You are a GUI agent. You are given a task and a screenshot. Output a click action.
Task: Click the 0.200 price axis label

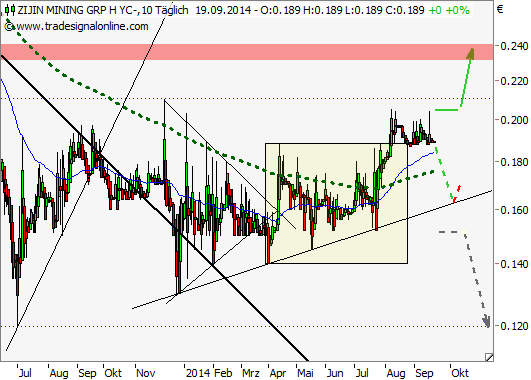click(x=514, y=120)
